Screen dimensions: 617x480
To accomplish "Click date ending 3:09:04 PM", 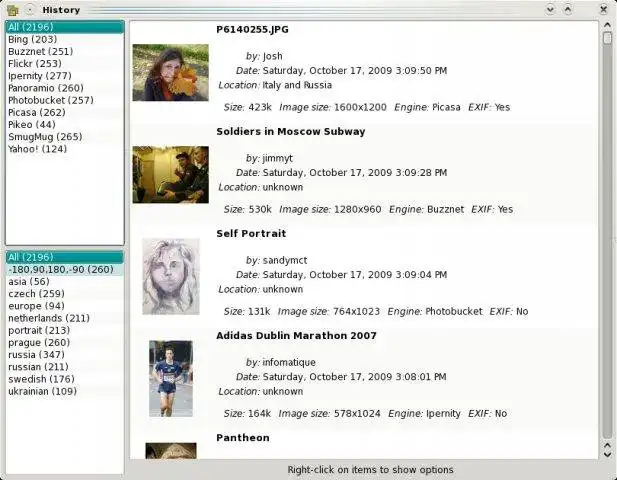I will coord(355,275).
